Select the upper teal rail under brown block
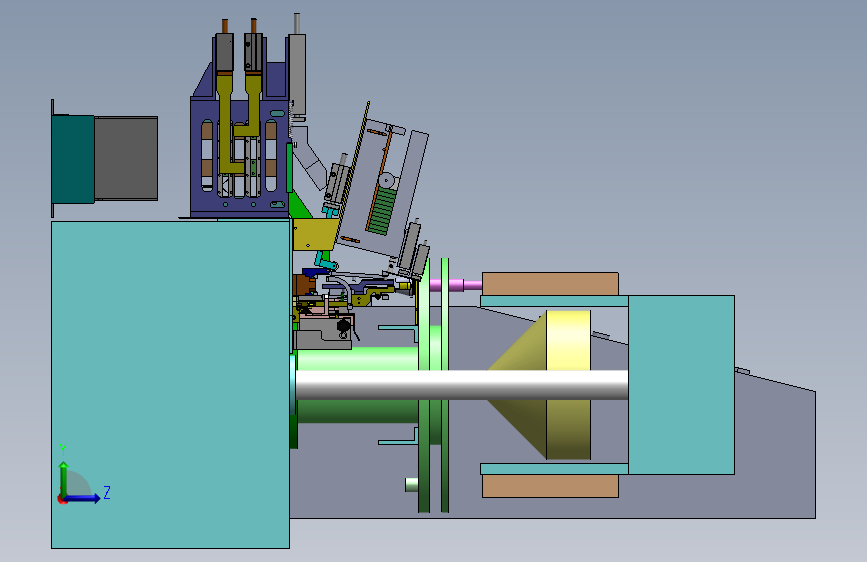This screenshot has width=867, height=562. click(x=554, y=301)
